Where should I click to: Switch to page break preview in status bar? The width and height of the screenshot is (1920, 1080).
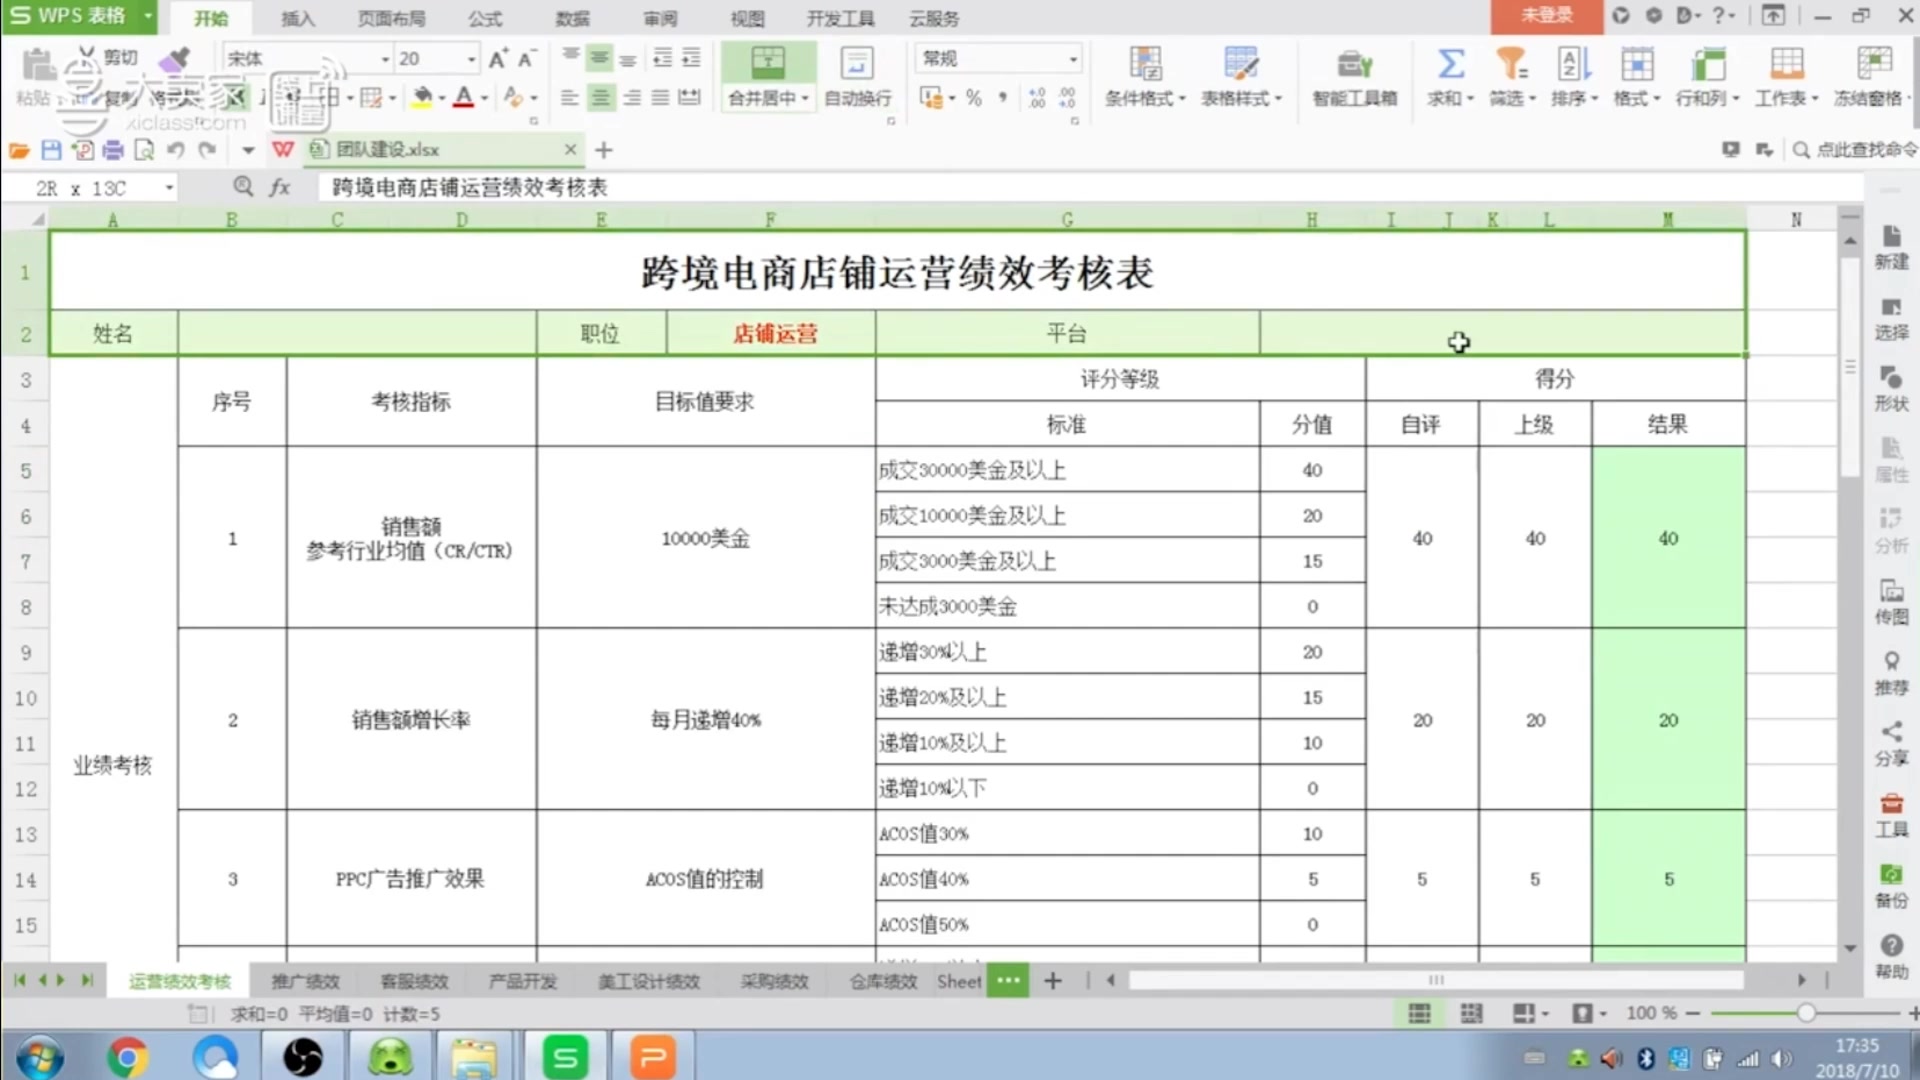coord(1471,1014)
